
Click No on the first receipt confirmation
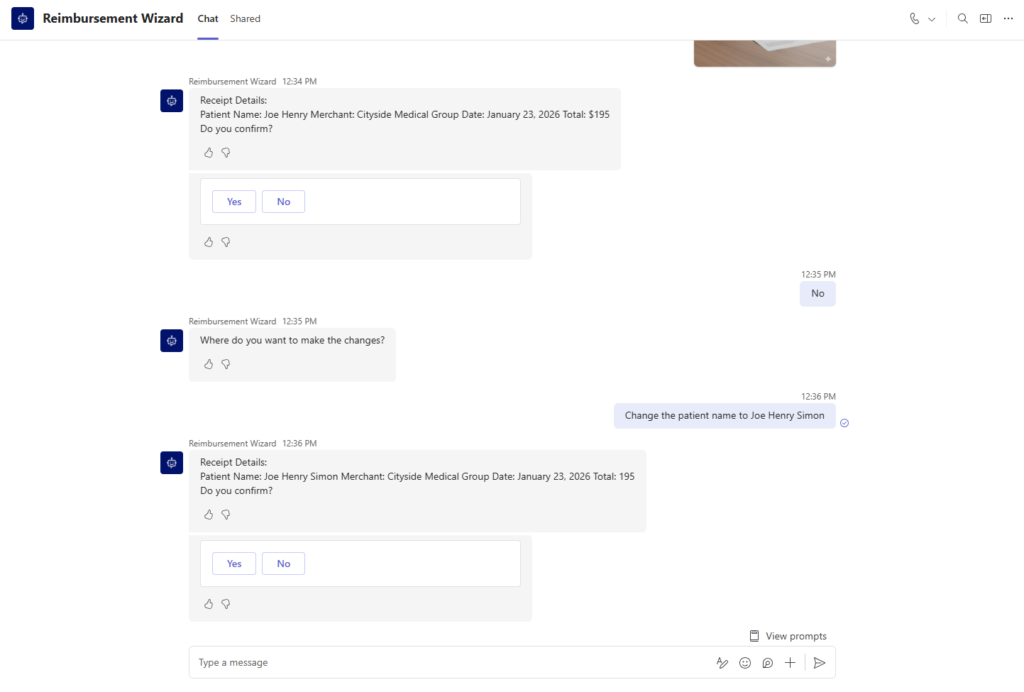click(283, 202)
